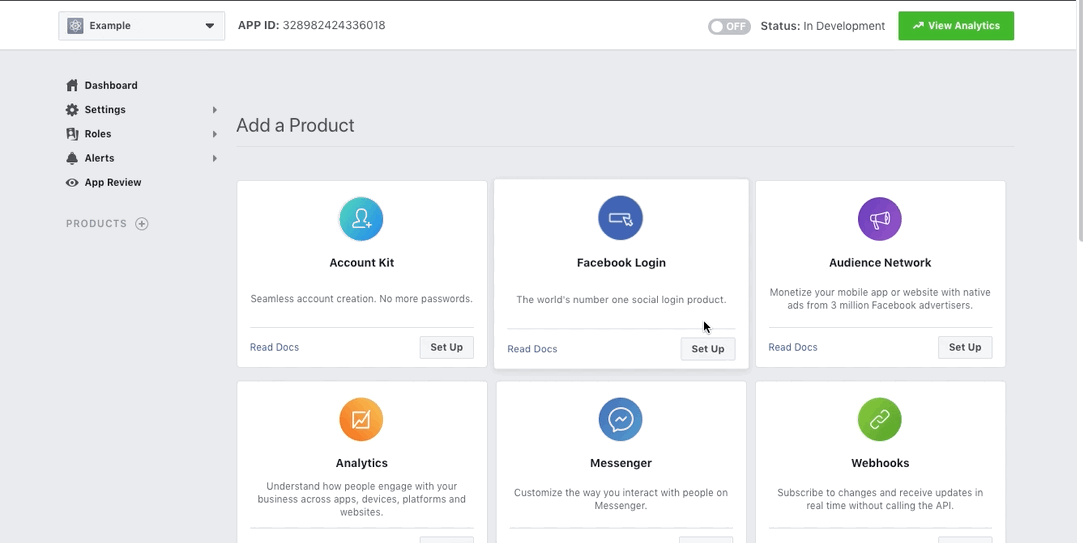Viewport: 1083px width, 543px height.
Task: Click the Facebook Login title text
Action: [x=621, y=263]
